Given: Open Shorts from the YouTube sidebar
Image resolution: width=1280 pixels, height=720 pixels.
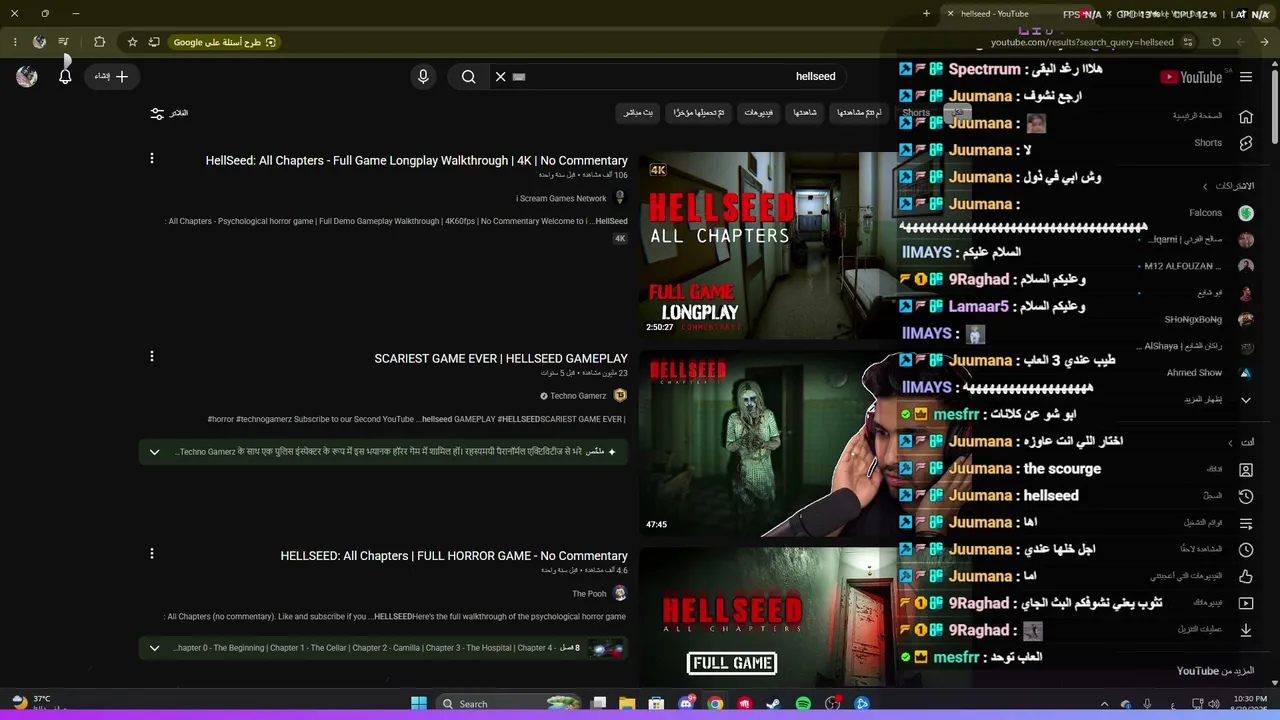Looking at the screenshot, I should (x=1246, y=143).
